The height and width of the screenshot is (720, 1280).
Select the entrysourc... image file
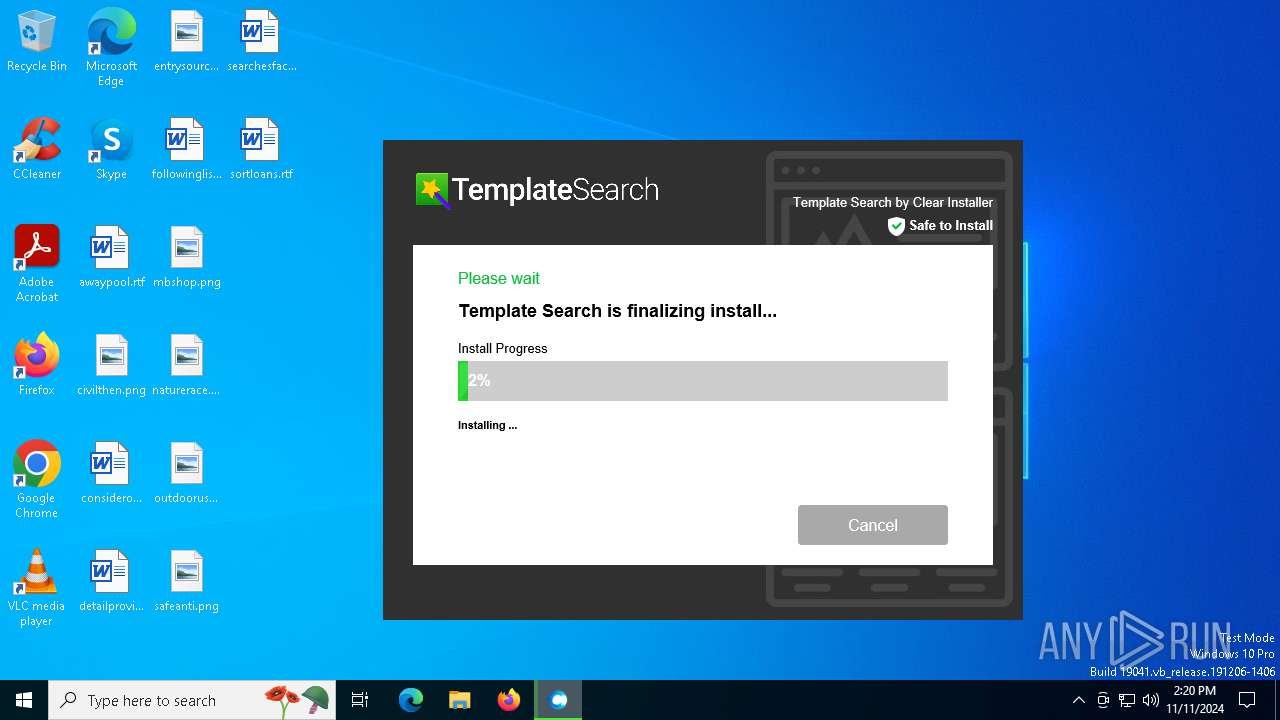[x=186, y=42]
